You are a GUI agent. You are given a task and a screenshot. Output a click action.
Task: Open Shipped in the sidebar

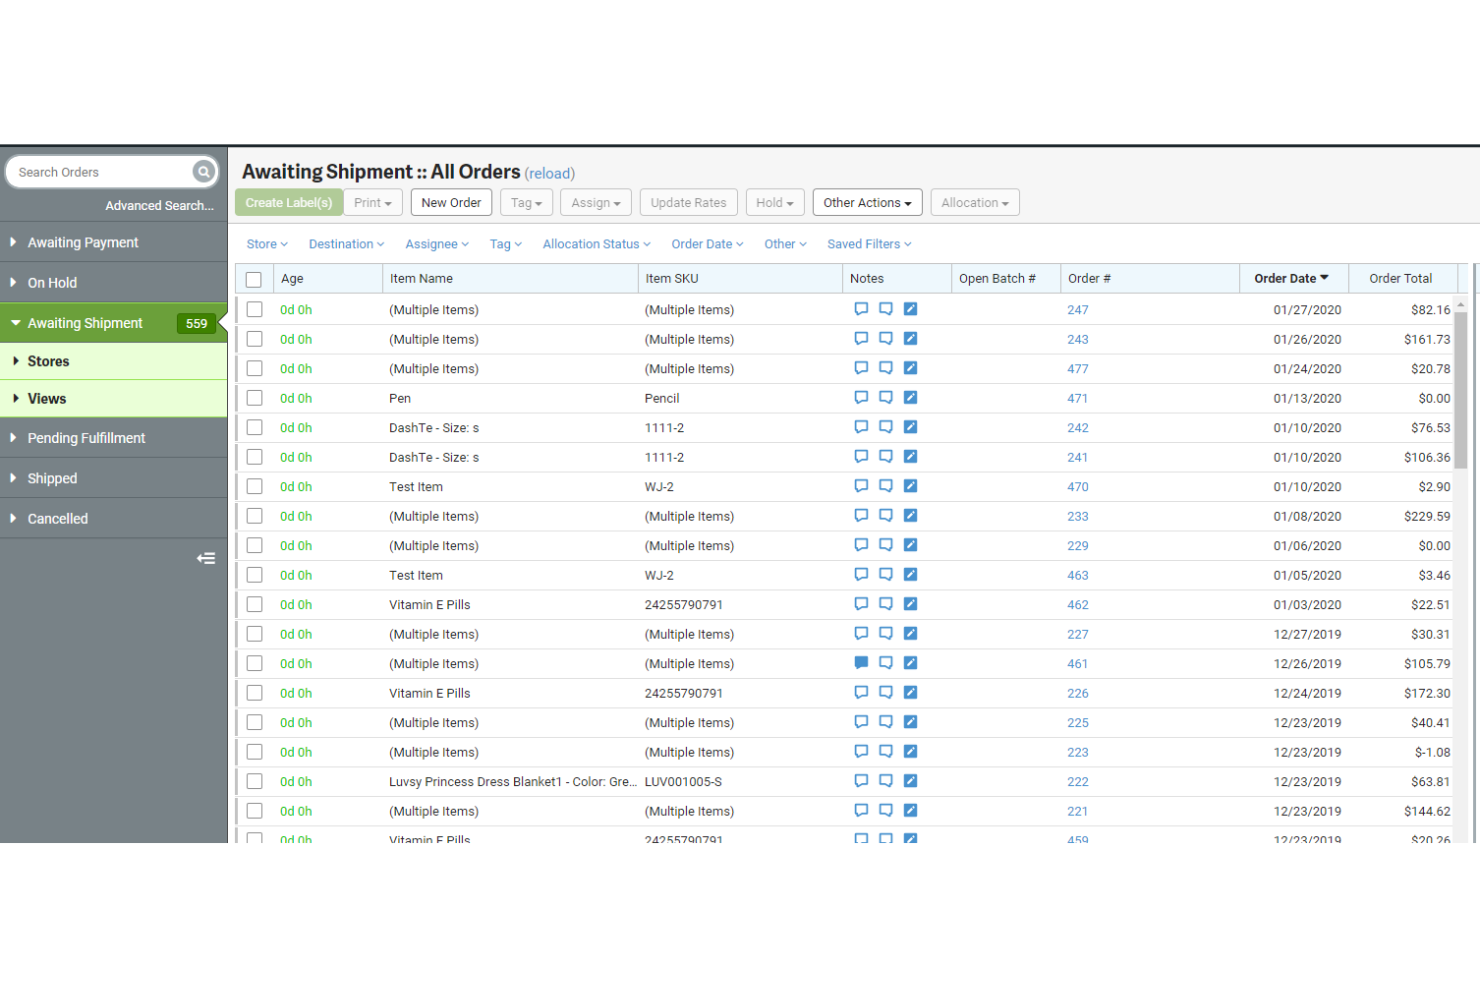click(x=114, y=478)
